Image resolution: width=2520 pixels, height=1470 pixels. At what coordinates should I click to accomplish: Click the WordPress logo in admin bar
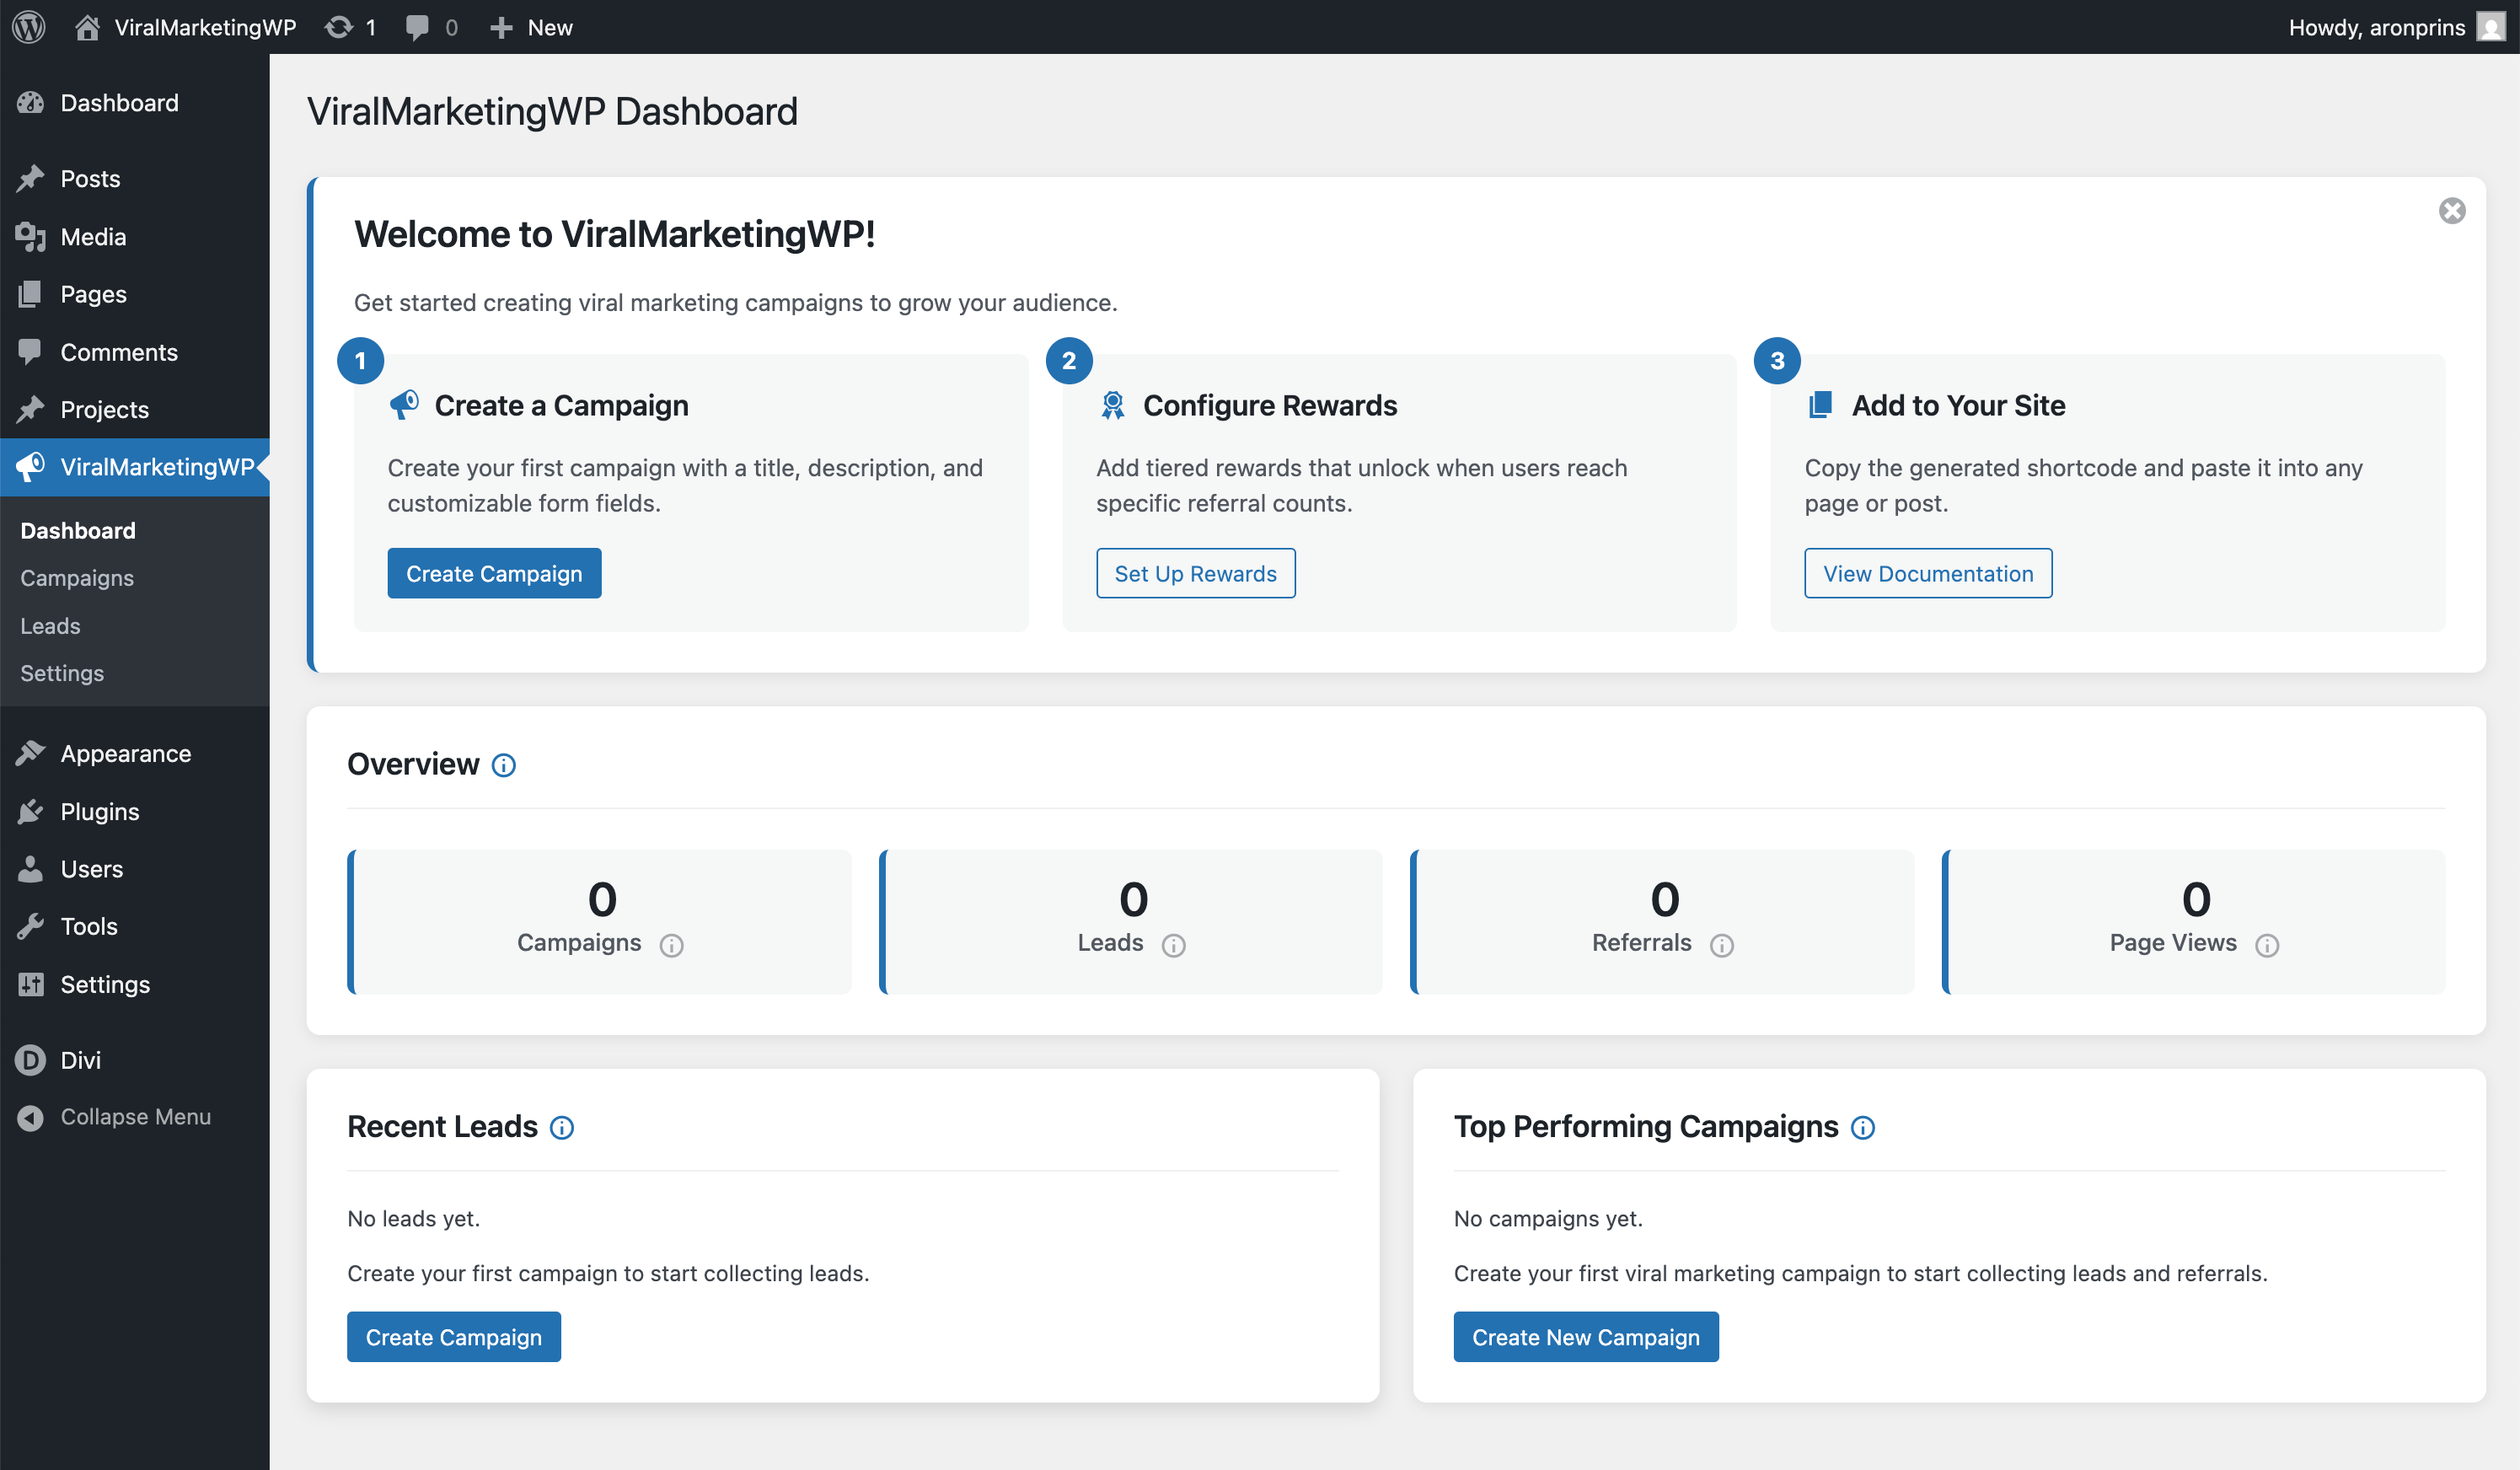[29, 27]
